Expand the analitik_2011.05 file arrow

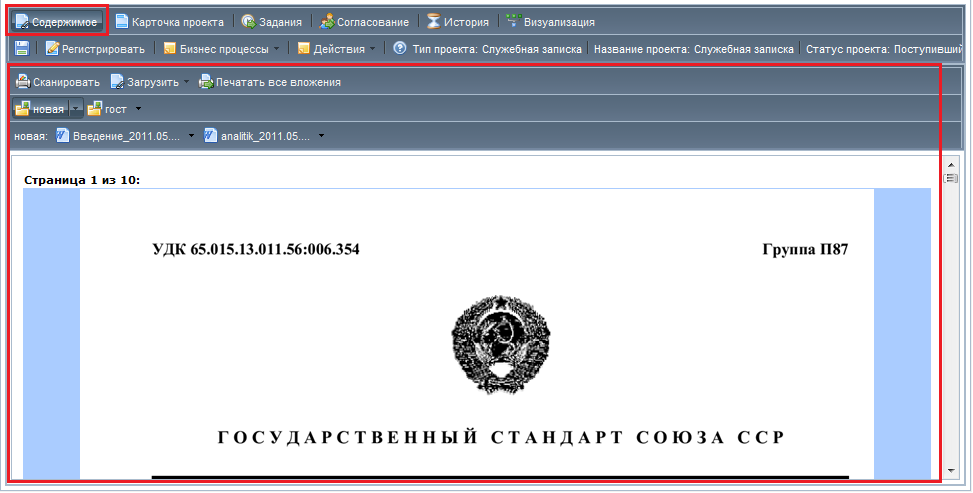pyautogui.click(x=321, y=135)
